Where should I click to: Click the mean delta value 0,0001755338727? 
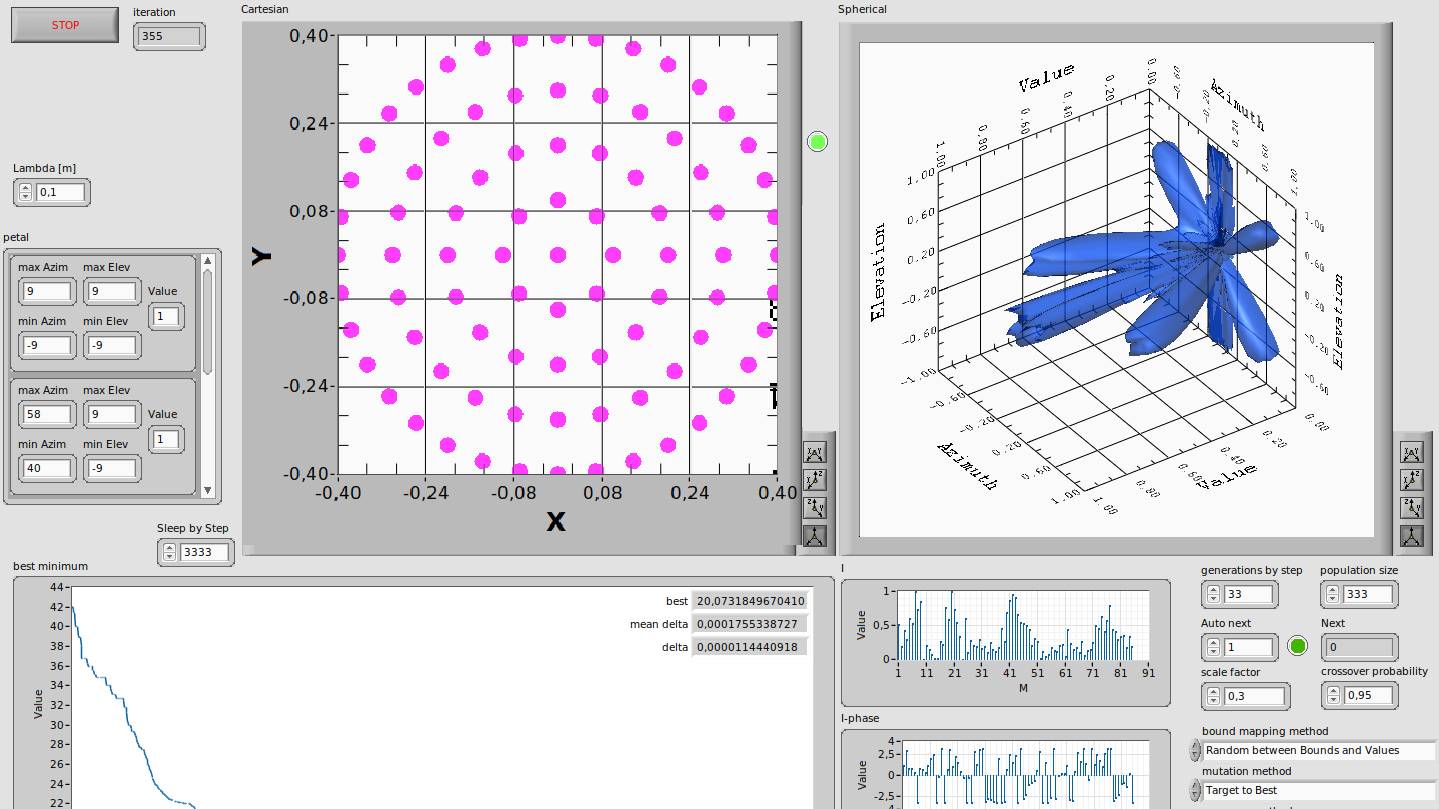click(x=750, y=624)
